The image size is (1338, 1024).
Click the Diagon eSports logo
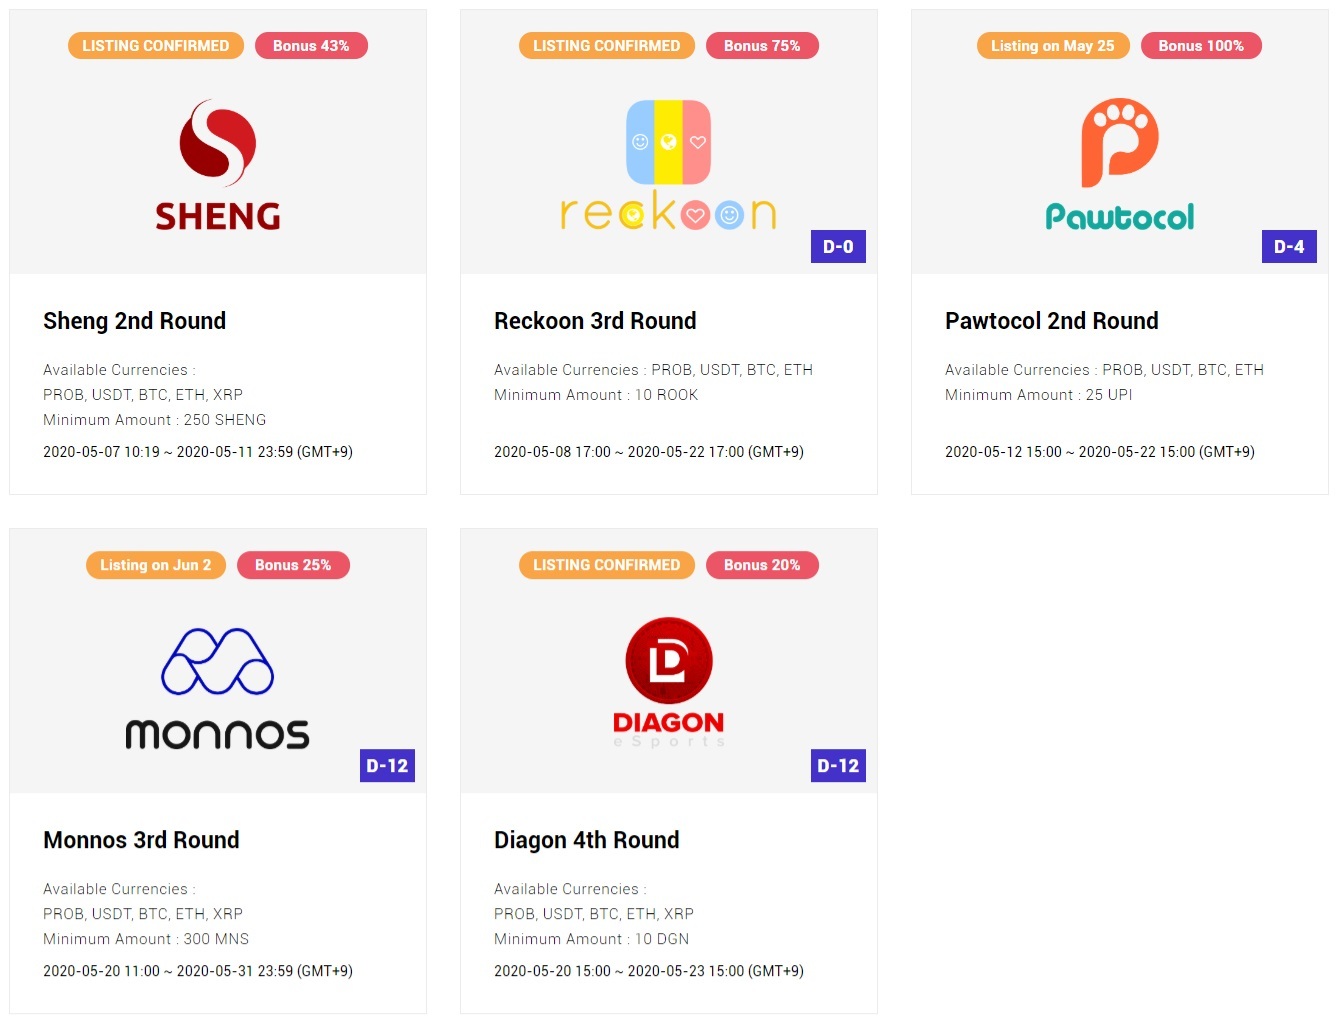coord(668,682)
